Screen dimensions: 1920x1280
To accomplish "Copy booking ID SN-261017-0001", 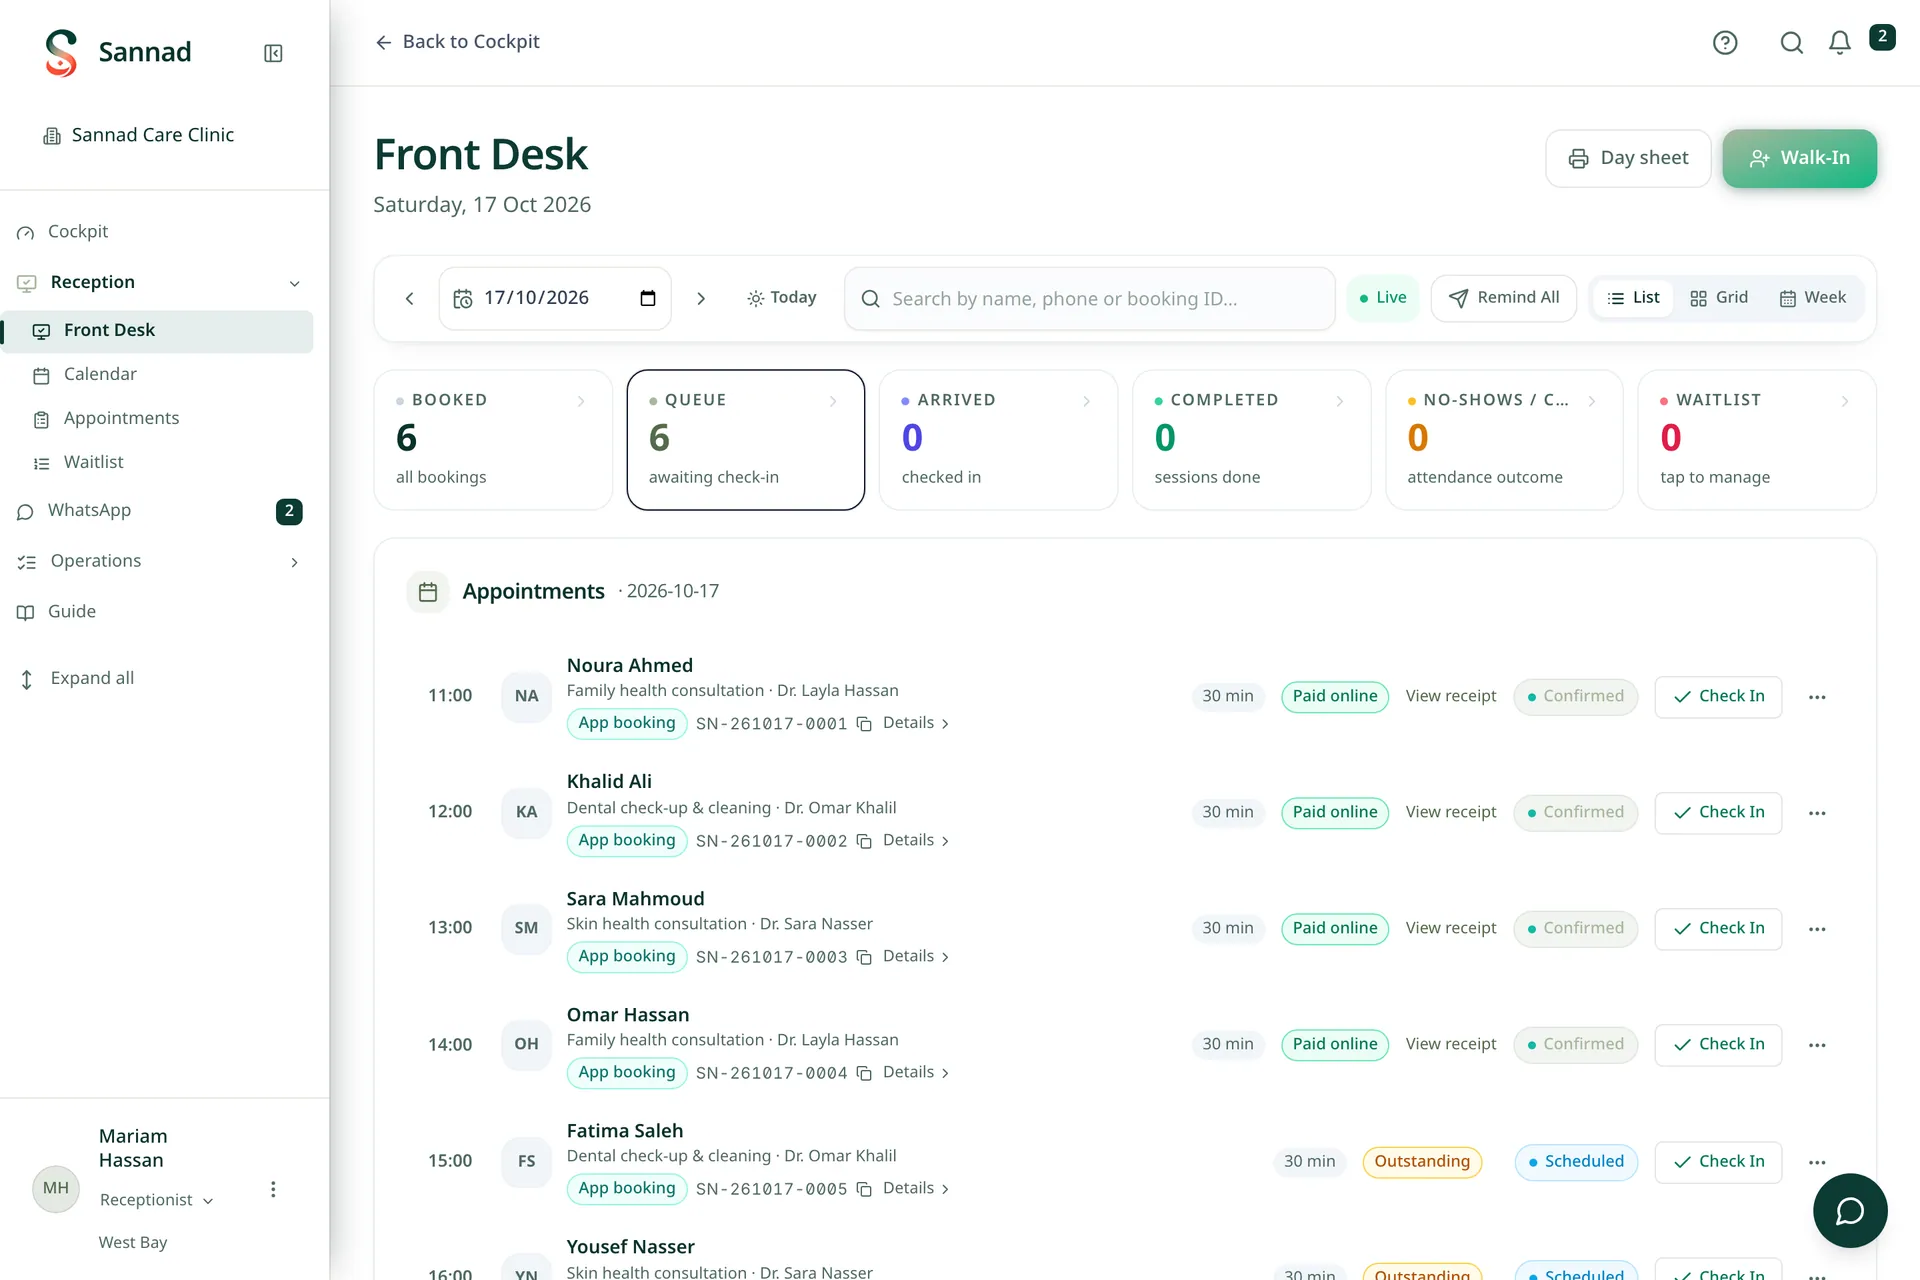I will [864, 724].
